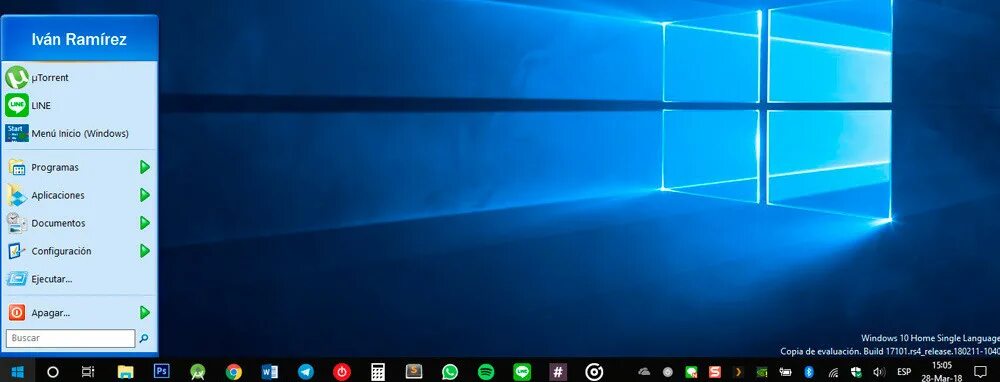Image resolution: width=1000 pixels, height=382 pixels.
Task: Click the grey disc tray icon
Action: tap(668, 372)
